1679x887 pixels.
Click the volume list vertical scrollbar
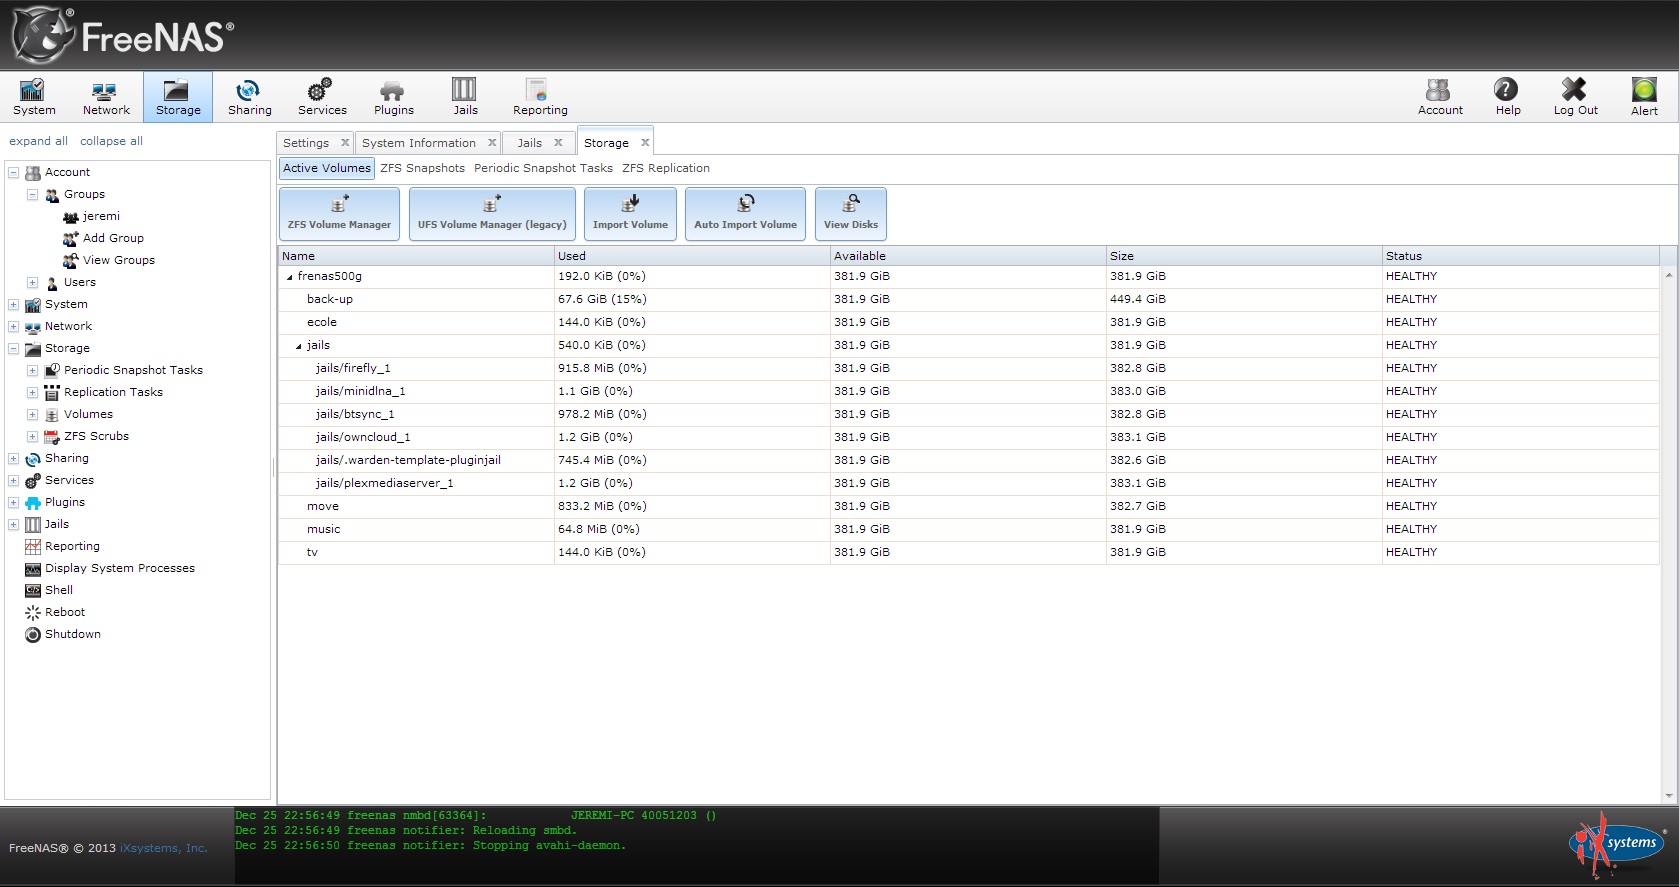(x=1667, y=530)
